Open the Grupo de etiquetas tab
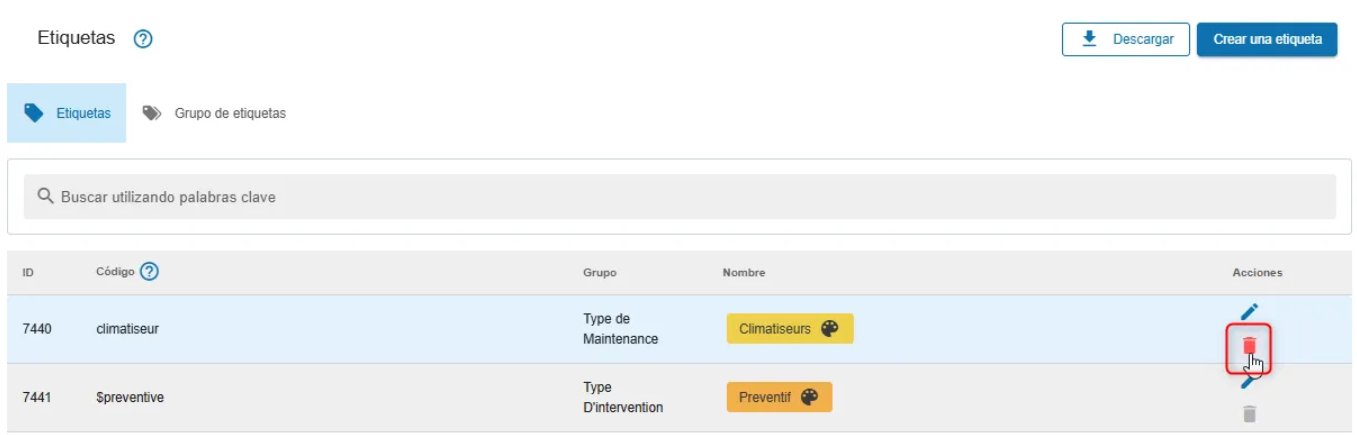This screenshot has height=435, width=1357. click(x=215, y=113)
